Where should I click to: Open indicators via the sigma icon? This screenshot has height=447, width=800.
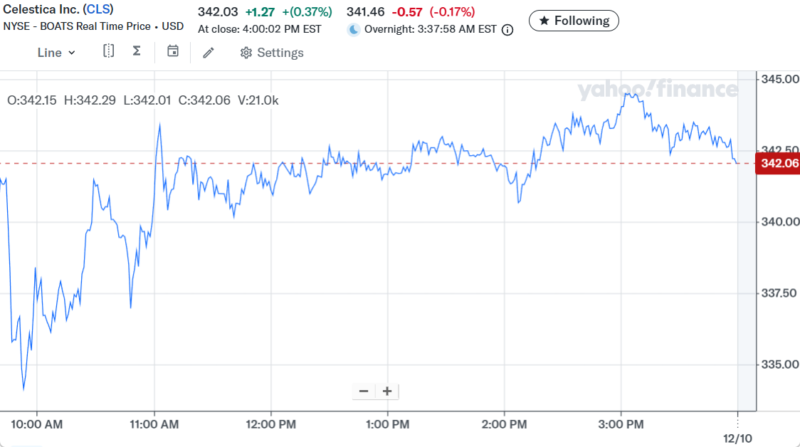tap(137, 51)
